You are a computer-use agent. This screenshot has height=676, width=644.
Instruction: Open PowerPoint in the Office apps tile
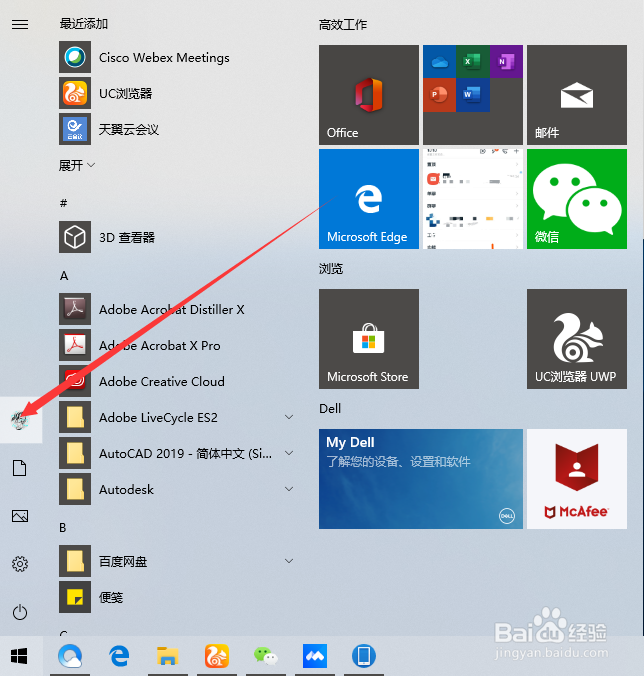click(x=439, y=95)
